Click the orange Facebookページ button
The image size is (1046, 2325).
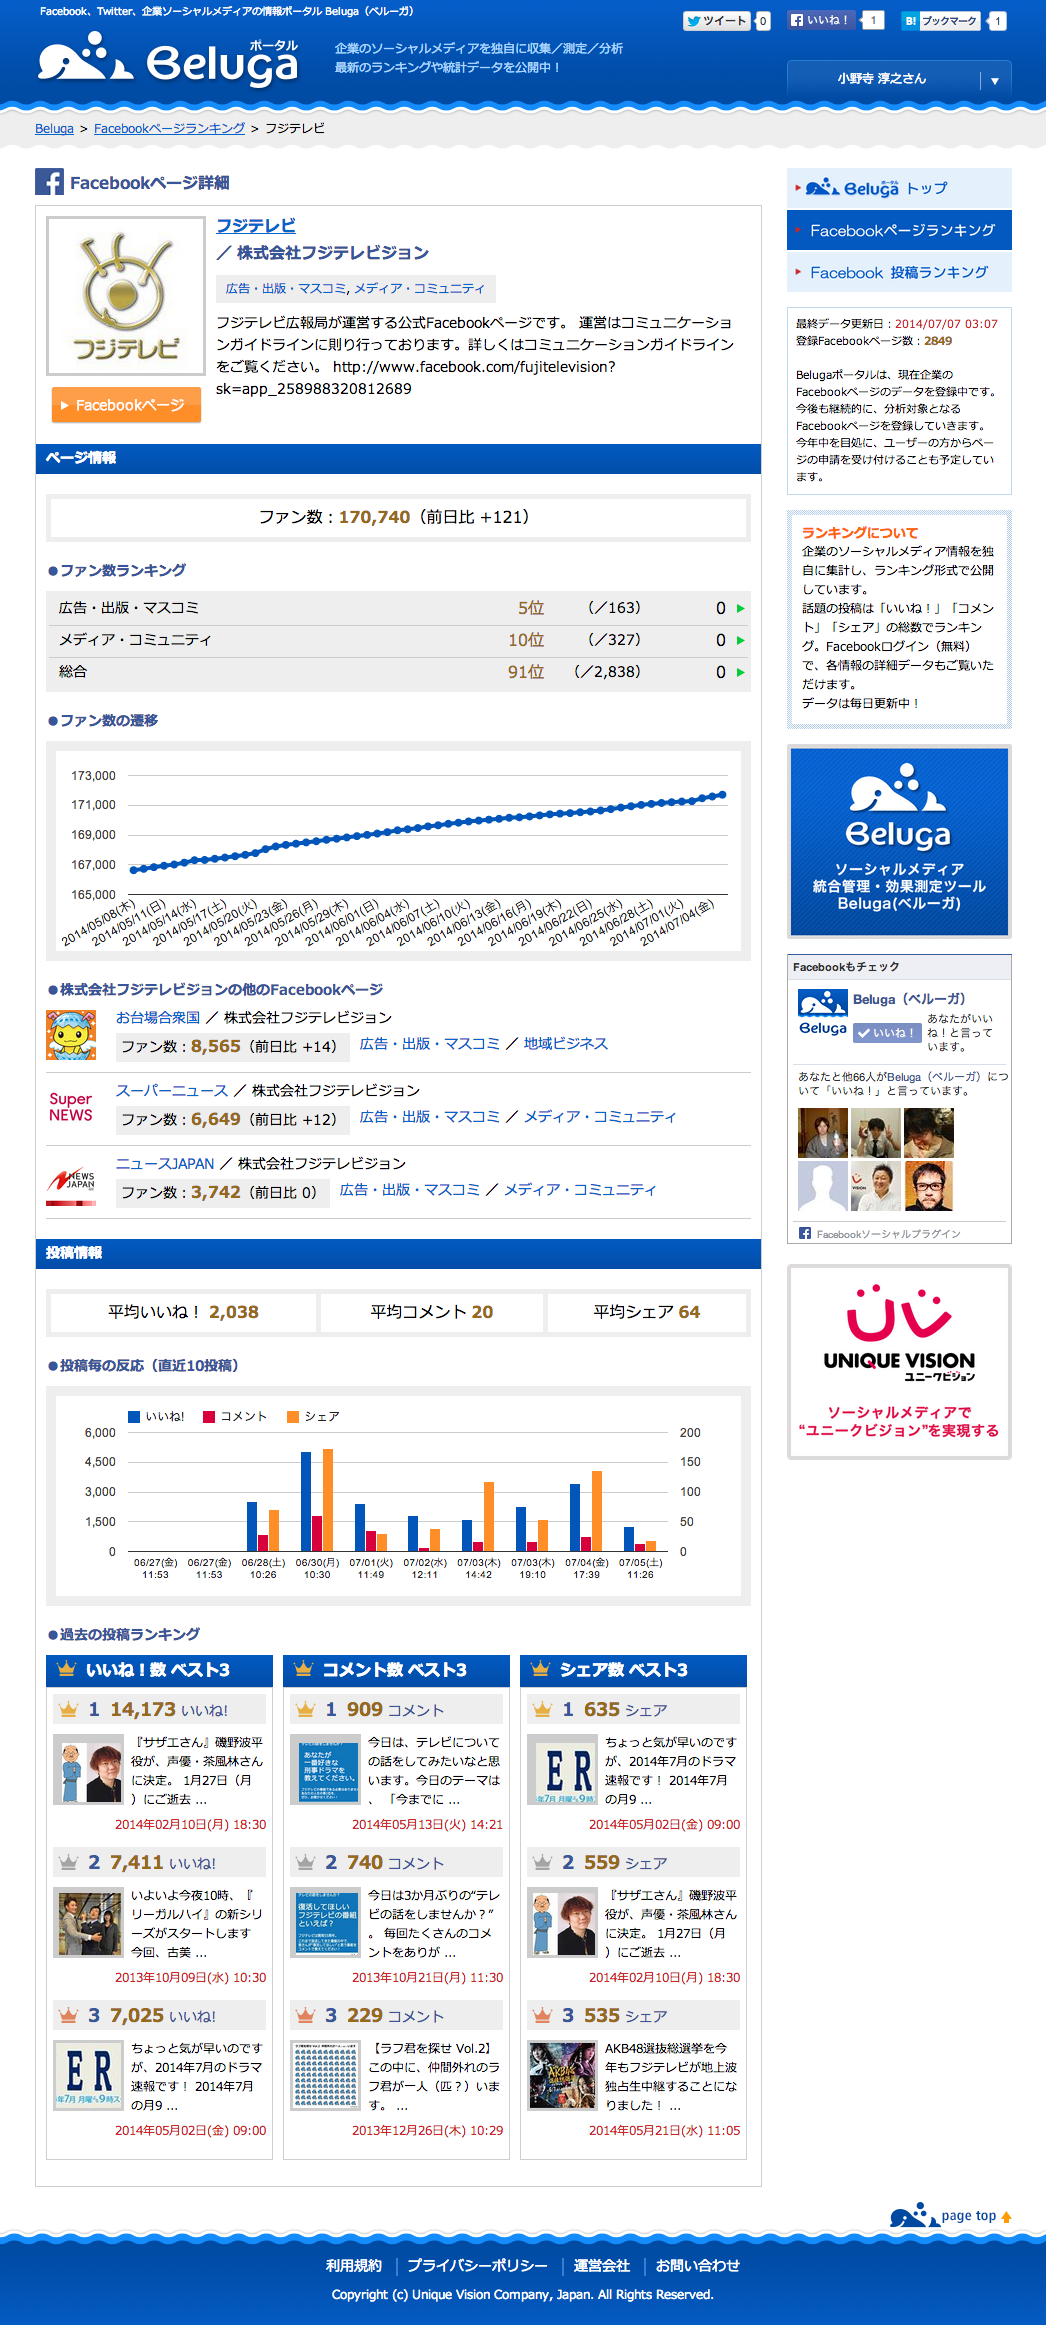coord(126,405)
